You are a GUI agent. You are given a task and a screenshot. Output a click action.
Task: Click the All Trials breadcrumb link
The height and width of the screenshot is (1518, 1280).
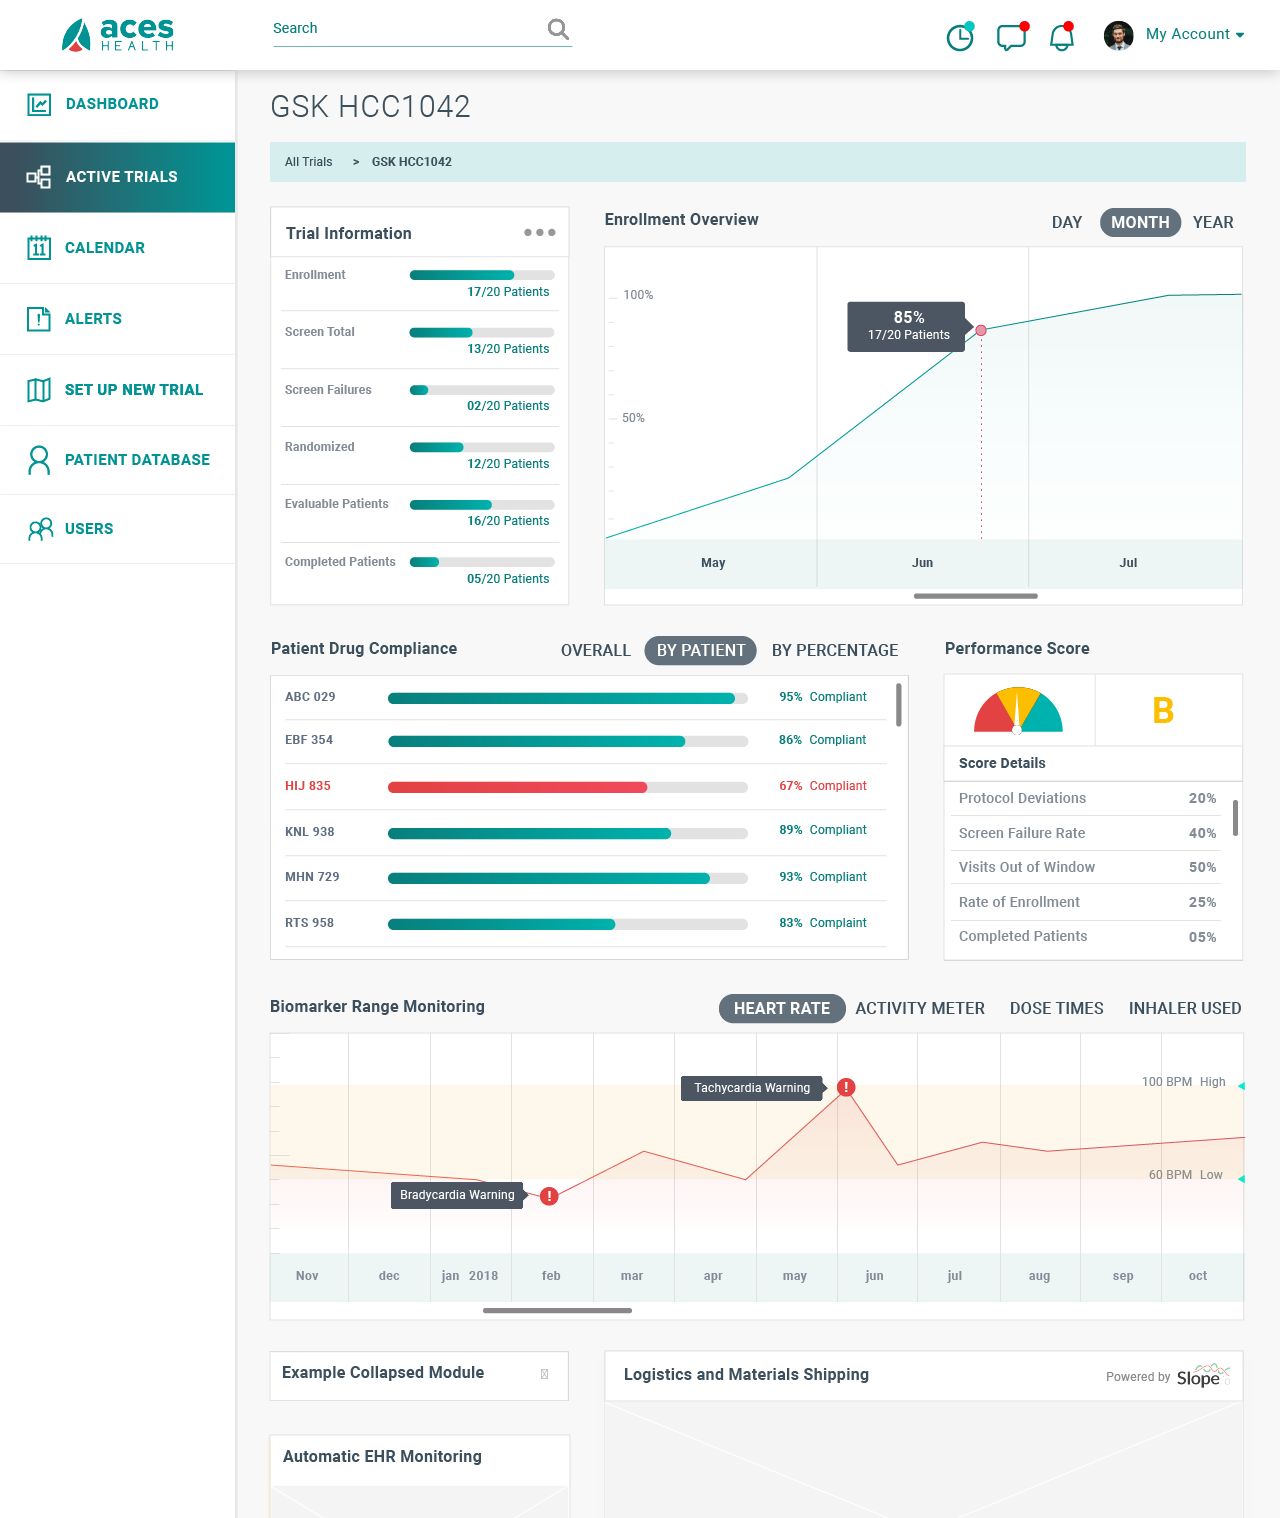[308, 162]
